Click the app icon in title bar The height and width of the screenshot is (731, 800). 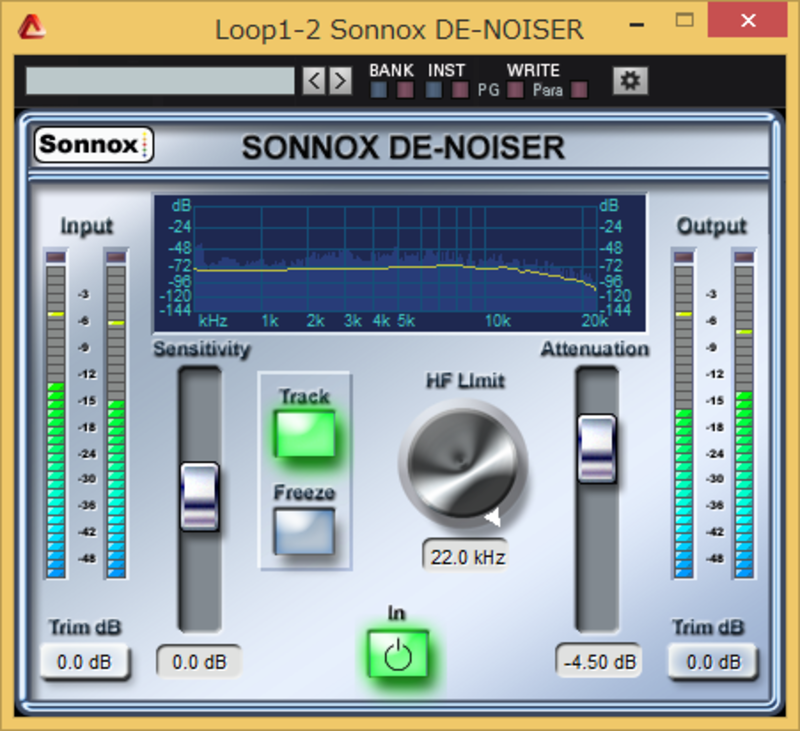[31, 27]
